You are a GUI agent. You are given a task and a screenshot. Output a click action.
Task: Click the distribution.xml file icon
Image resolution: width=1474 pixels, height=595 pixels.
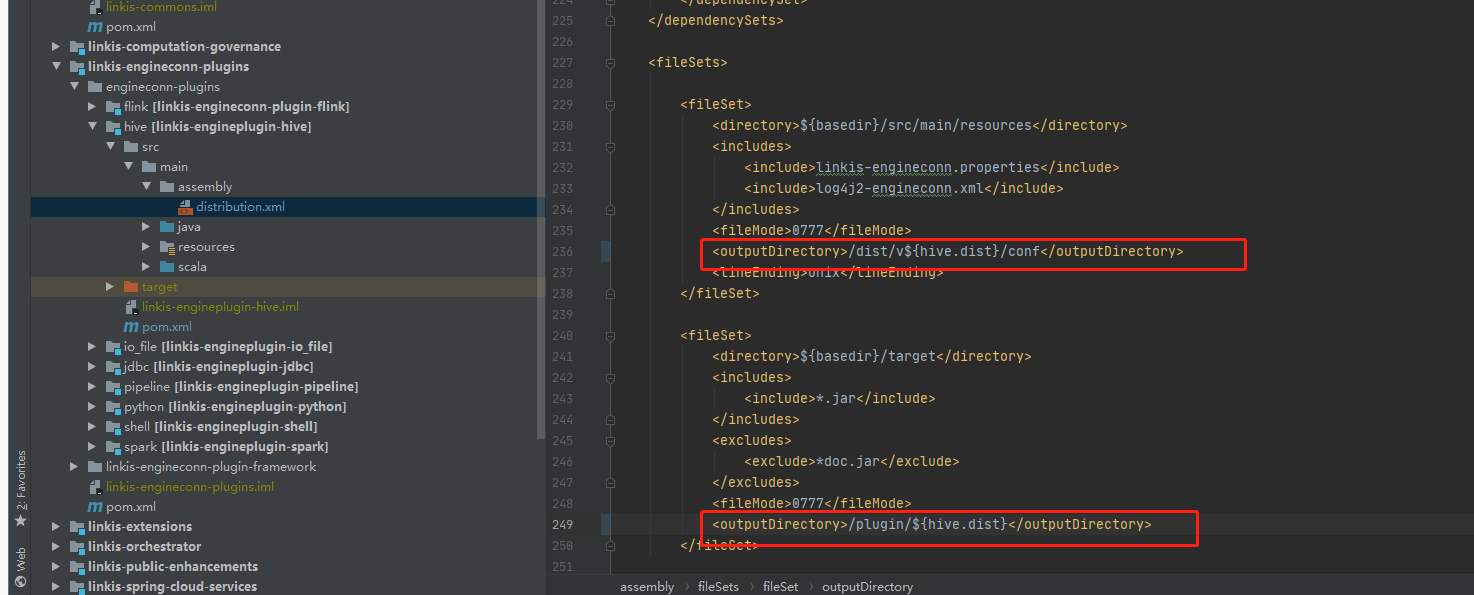(x=185, y=207)
